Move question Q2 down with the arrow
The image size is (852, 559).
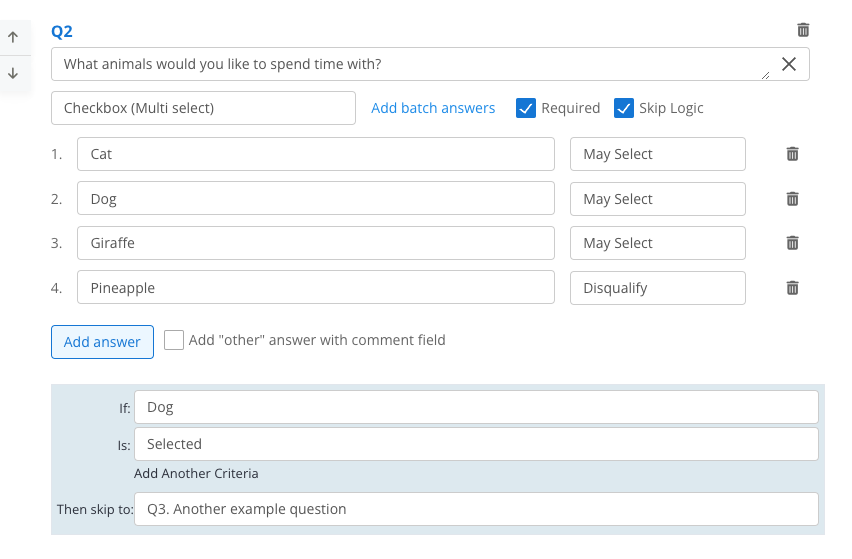point(13,73)
